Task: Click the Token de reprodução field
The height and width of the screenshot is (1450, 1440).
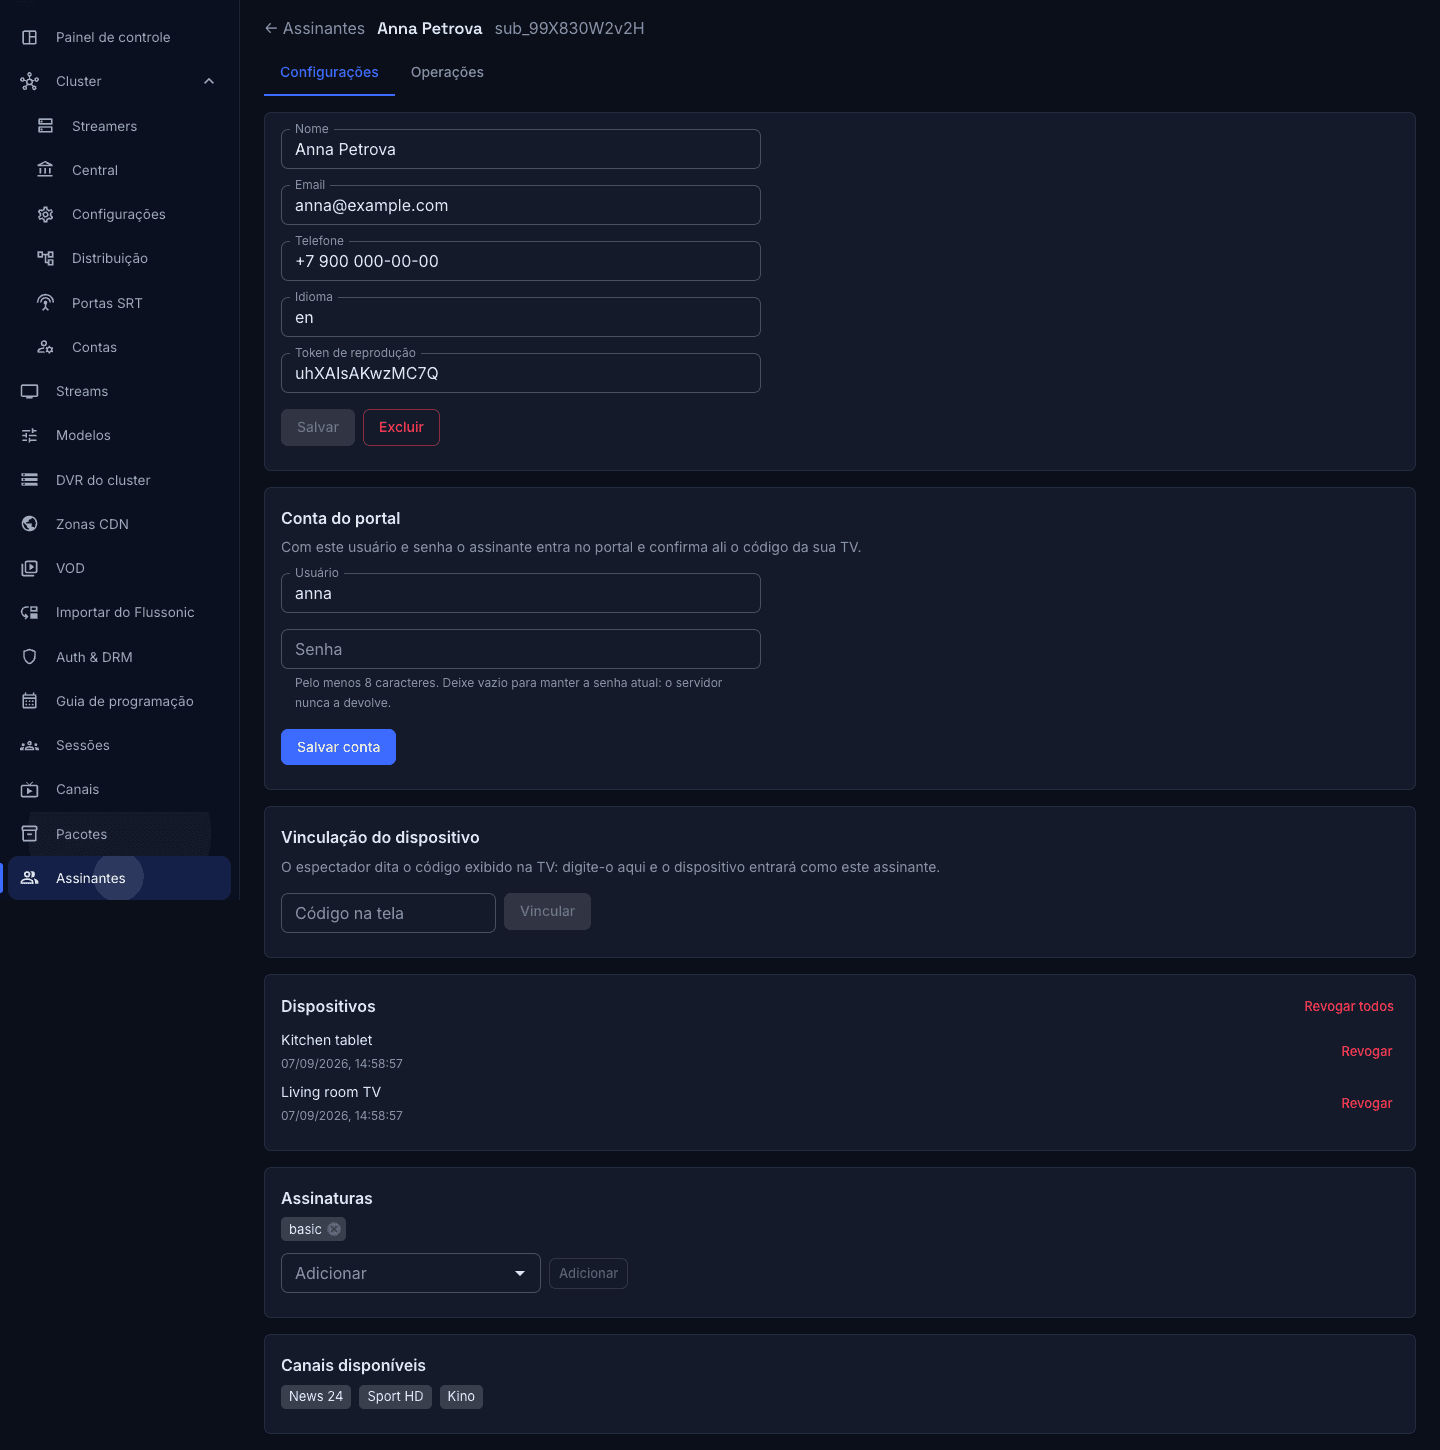Action: pos(521,373)
